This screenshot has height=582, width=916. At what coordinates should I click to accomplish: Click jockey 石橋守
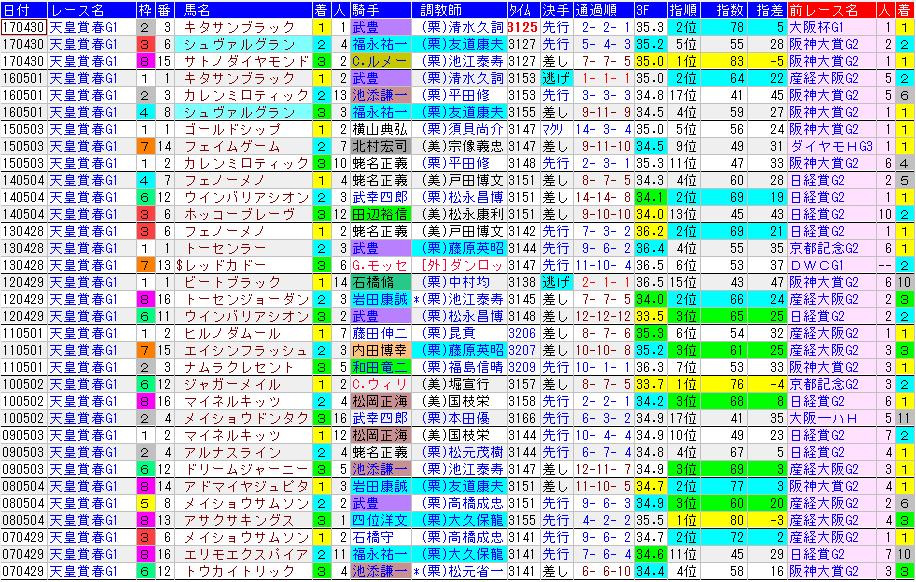click(373, 537)
